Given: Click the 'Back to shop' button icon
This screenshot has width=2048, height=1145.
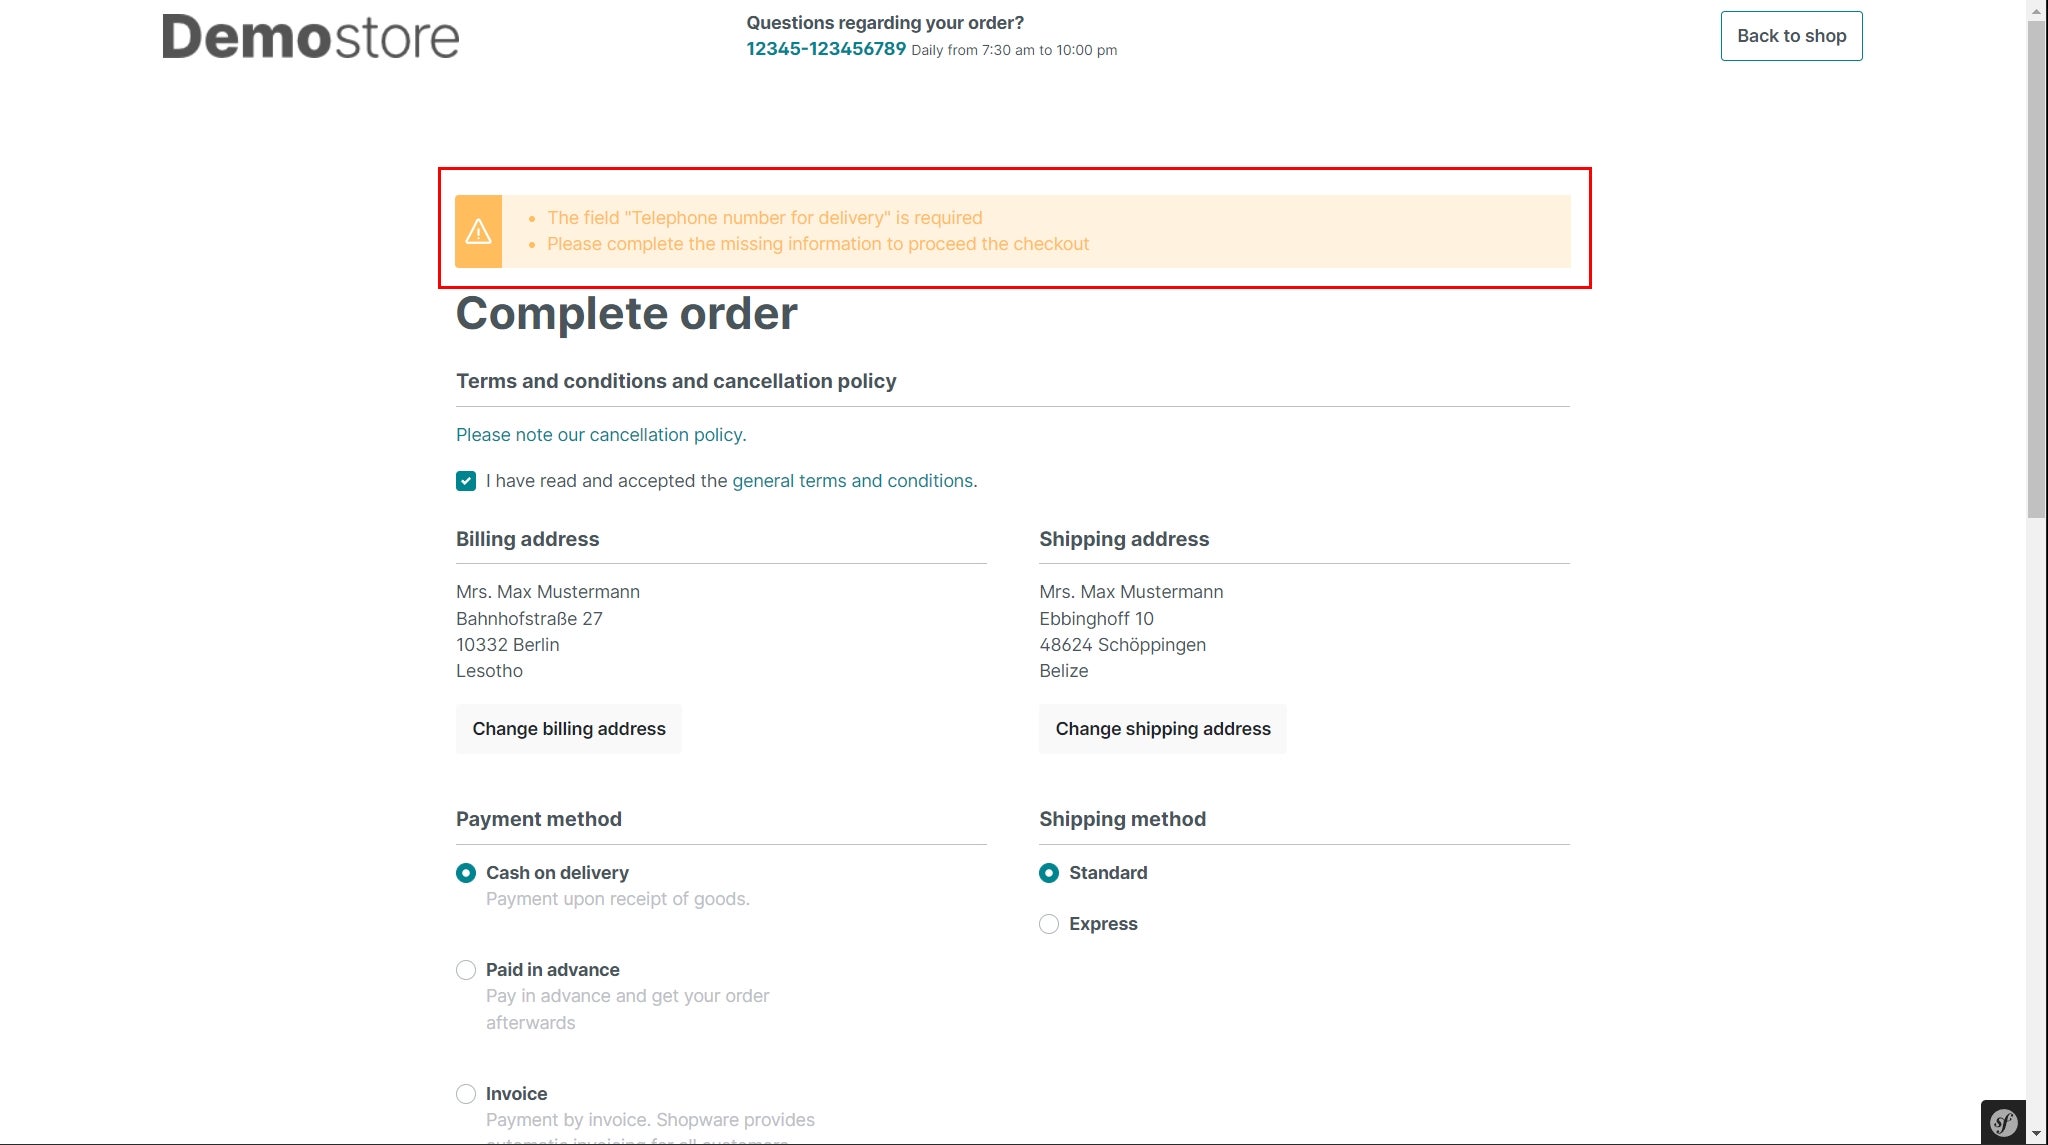Looking at the screenshot, I should (x=1792, y=35).
